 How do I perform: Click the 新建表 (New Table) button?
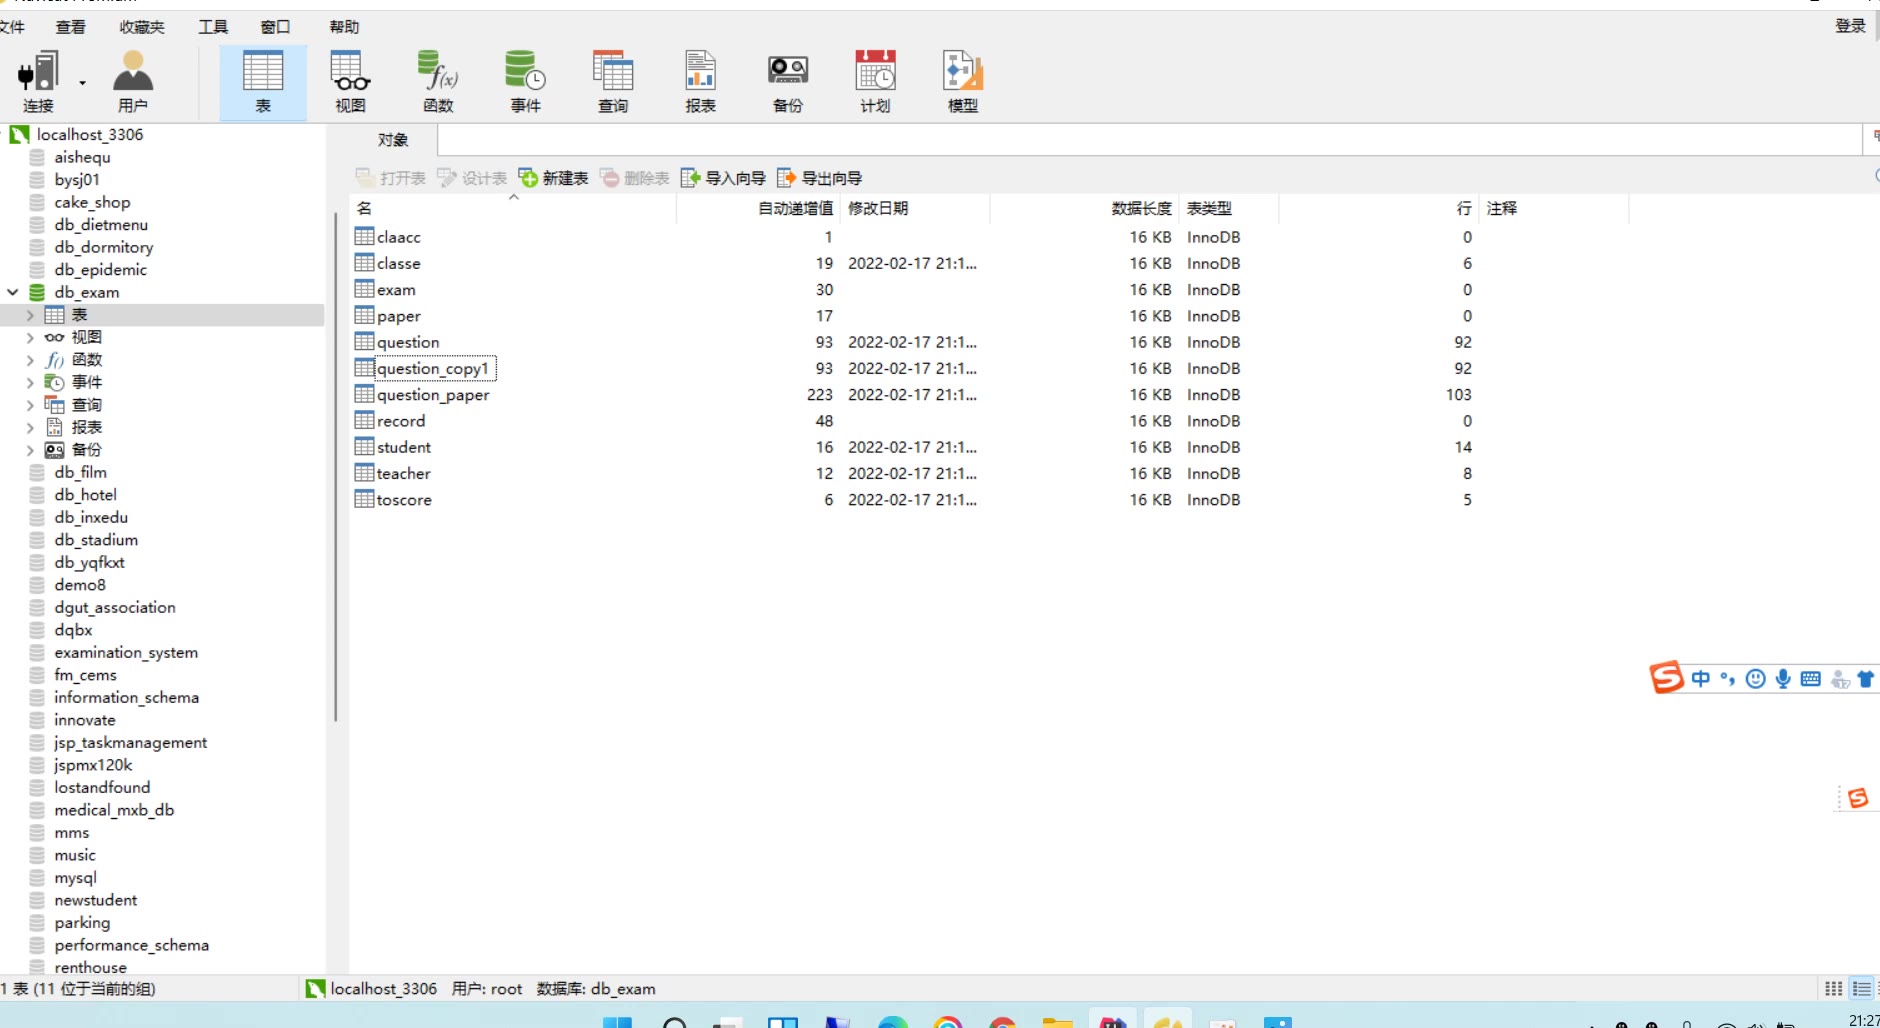pos(554,178)
